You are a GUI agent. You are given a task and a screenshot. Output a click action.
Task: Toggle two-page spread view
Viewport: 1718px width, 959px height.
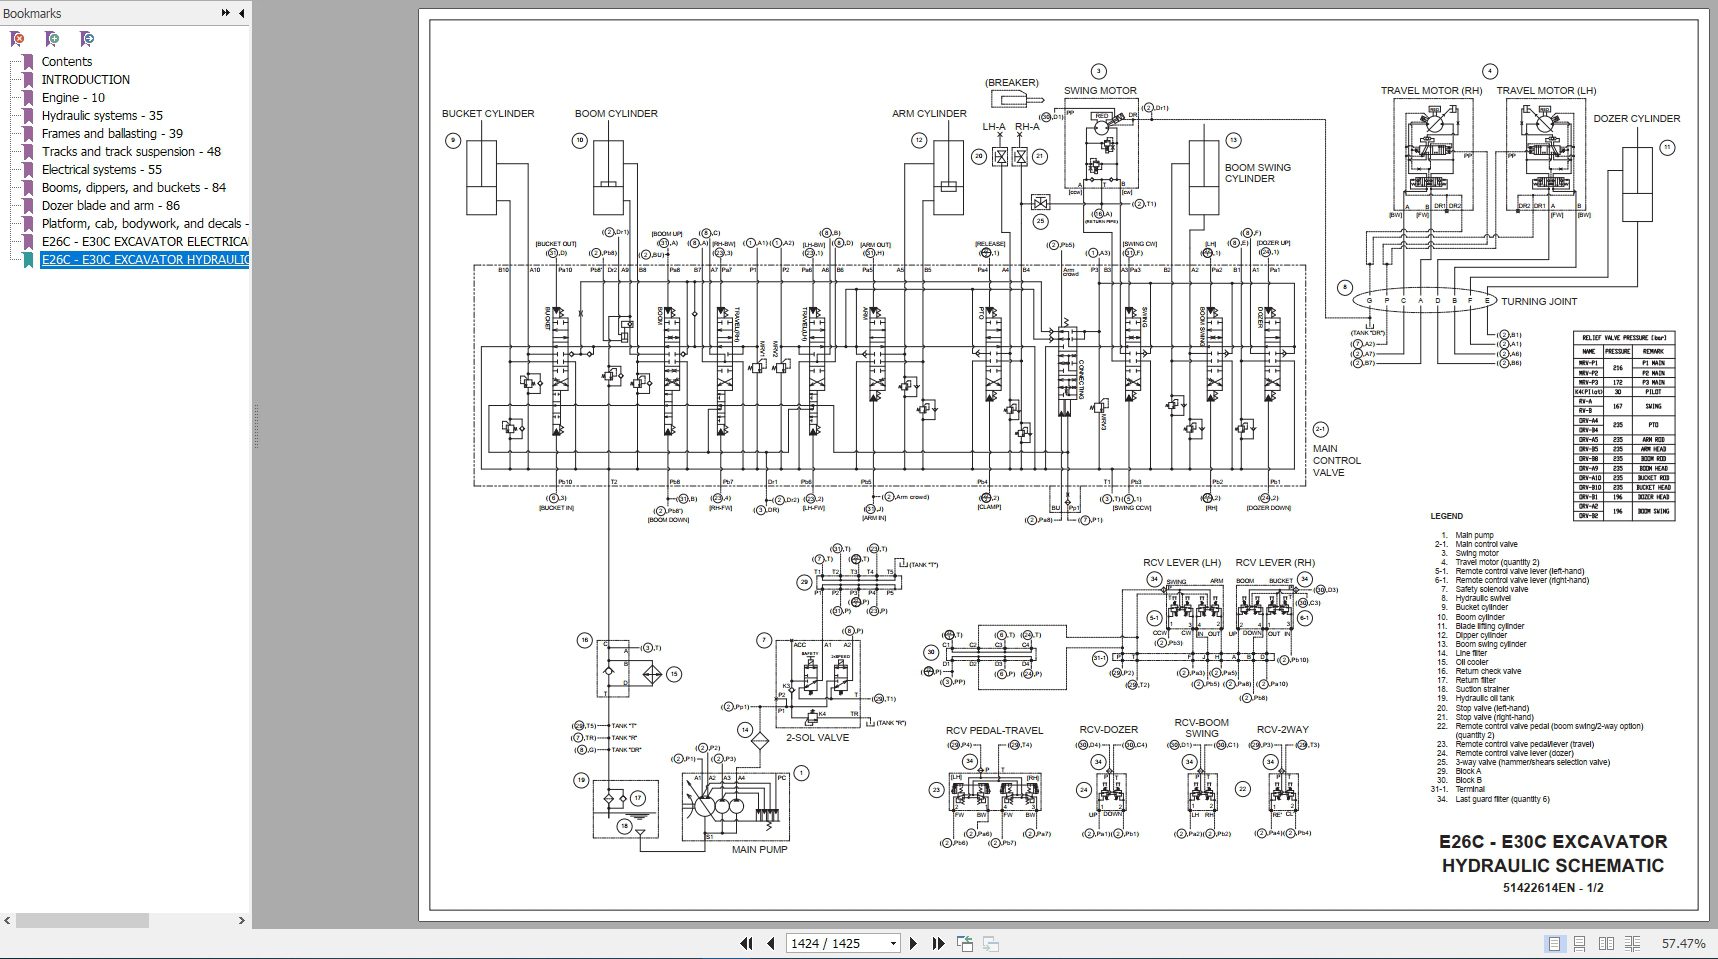tap(1606, 942)
